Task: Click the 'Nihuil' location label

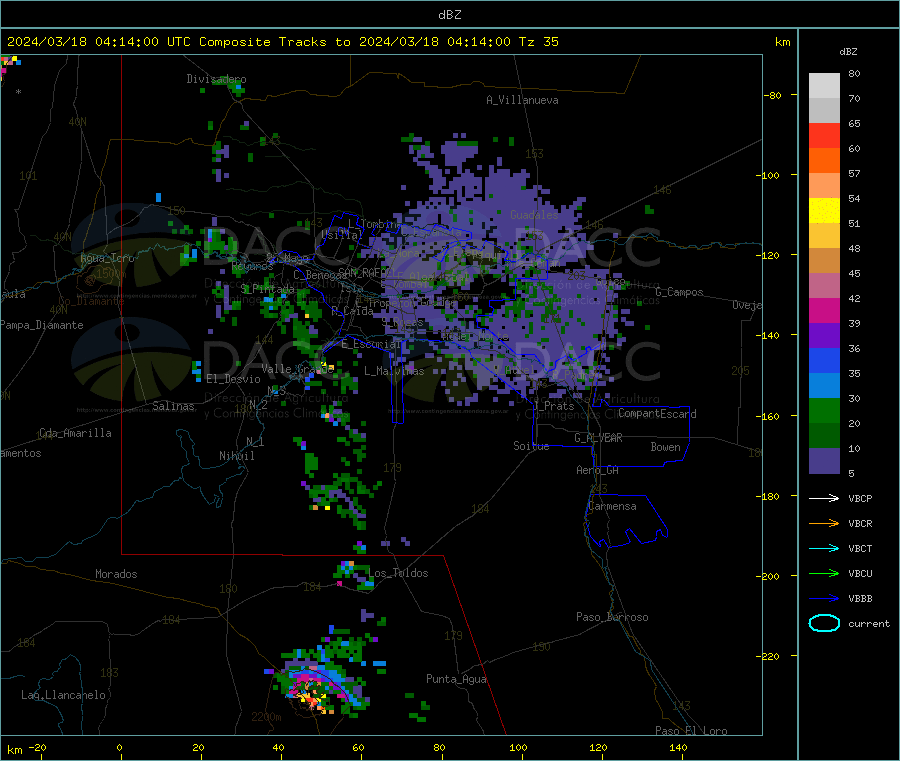Action: tap(236, 456)
